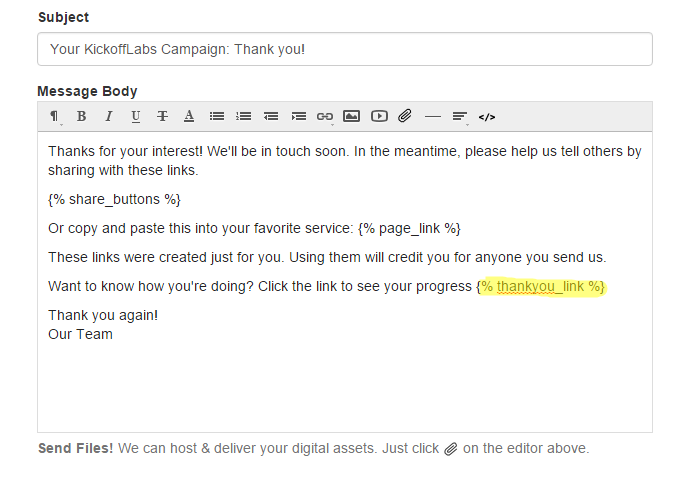The image size is (698, 498).
Task: Click the blank area of message editor
Action: [x=345, y=387]
